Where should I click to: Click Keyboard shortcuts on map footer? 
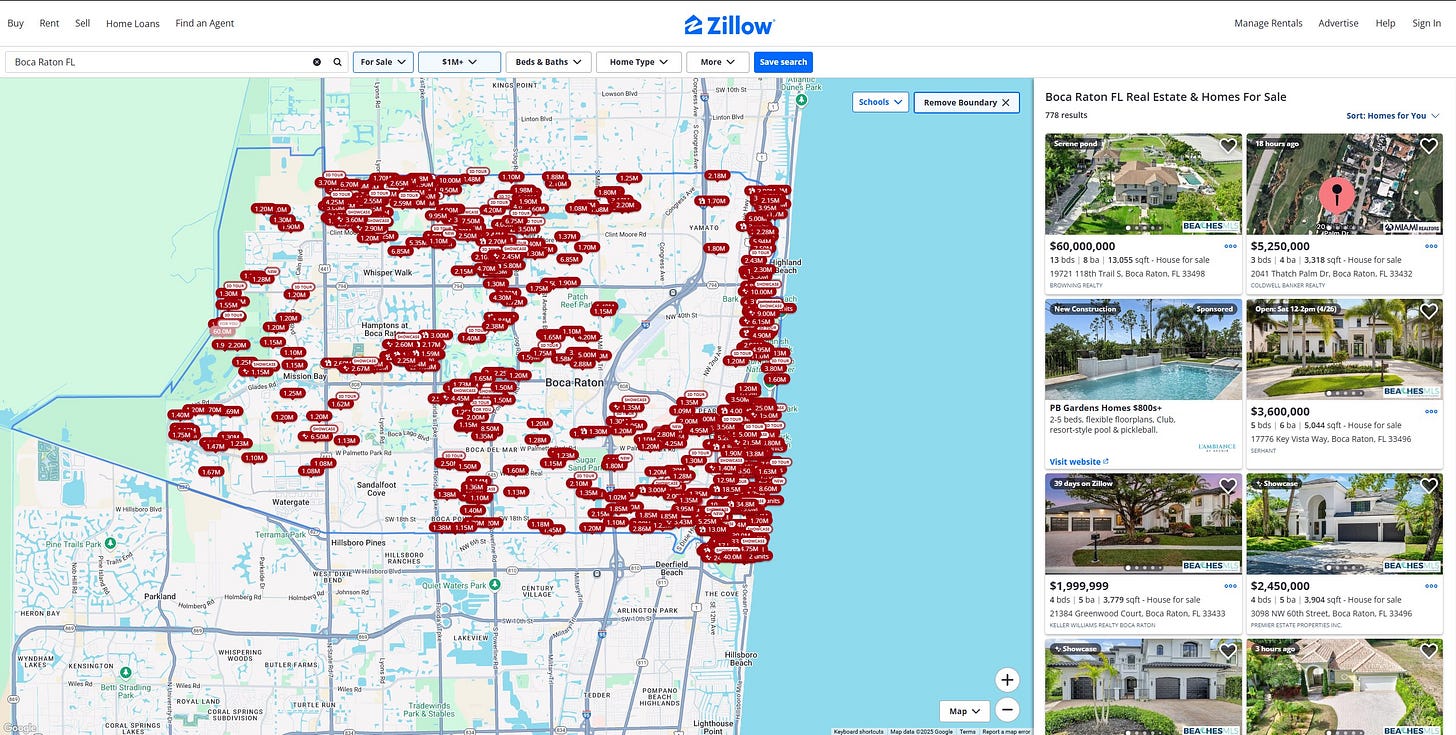pyautogui.click(x=859, y=731)
